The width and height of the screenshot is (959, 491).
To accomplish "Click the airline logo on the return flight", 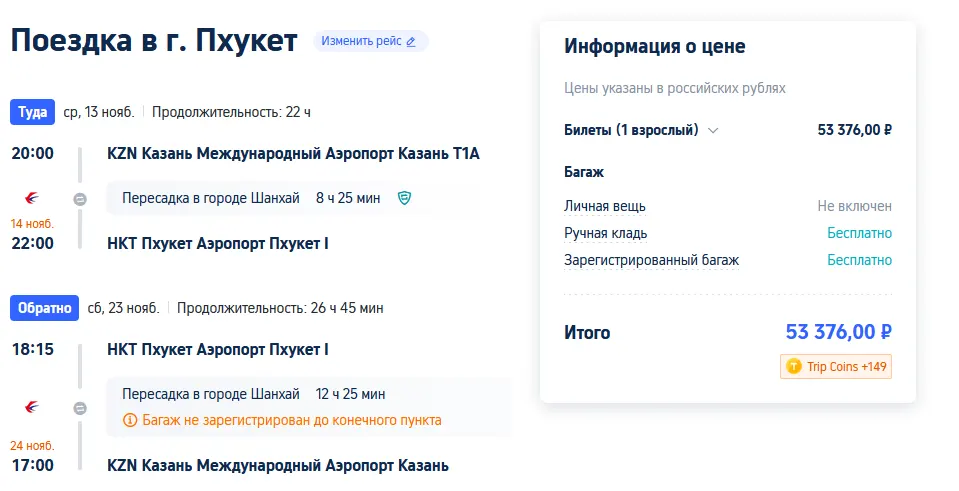I will pos(32,408).
